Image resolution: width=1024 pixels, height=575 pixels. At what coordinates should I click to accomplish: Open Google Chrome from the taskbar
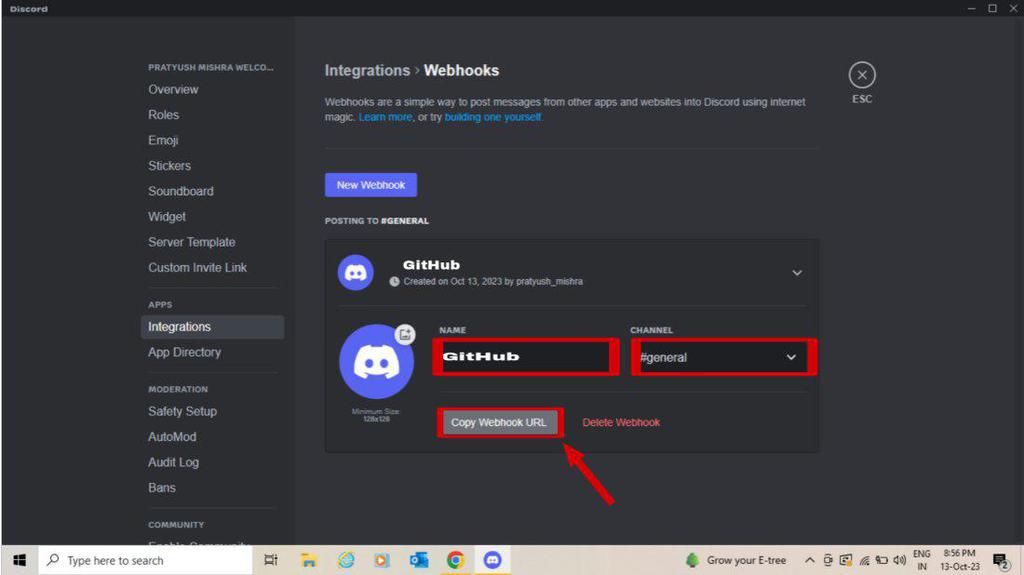click(x=455, y=560)
